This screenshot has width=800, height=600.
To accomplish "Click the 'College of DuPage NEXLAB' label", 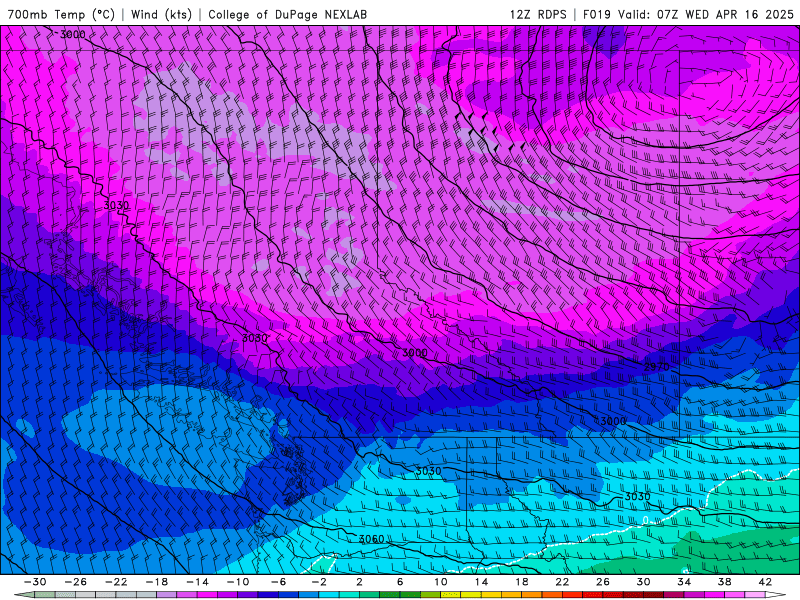I will pyautogui.click(x=287, y=14).
